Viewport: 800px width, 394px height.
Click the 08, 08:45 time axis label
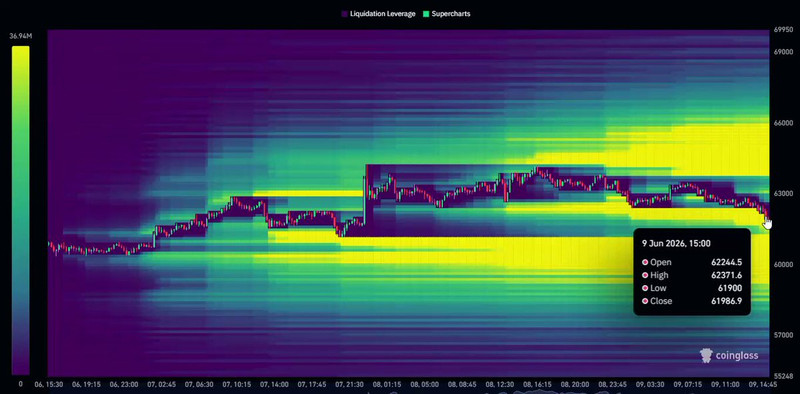pos(462,384)
